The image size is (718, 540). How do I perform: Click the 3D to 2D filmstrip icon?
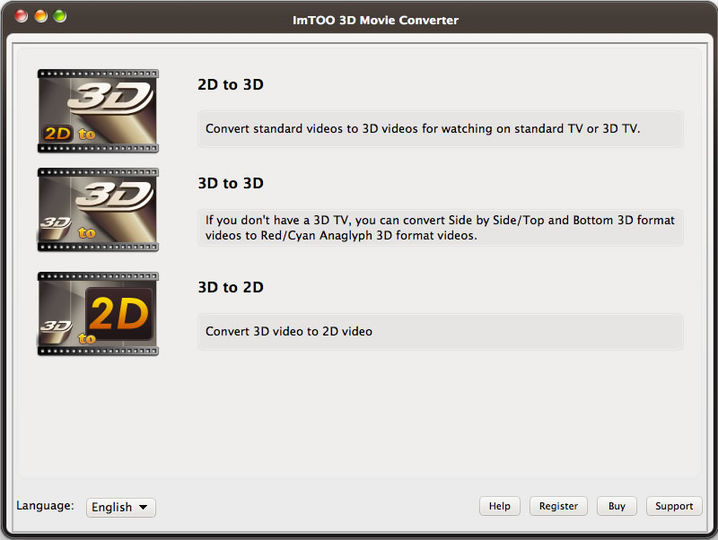(98, 313)
